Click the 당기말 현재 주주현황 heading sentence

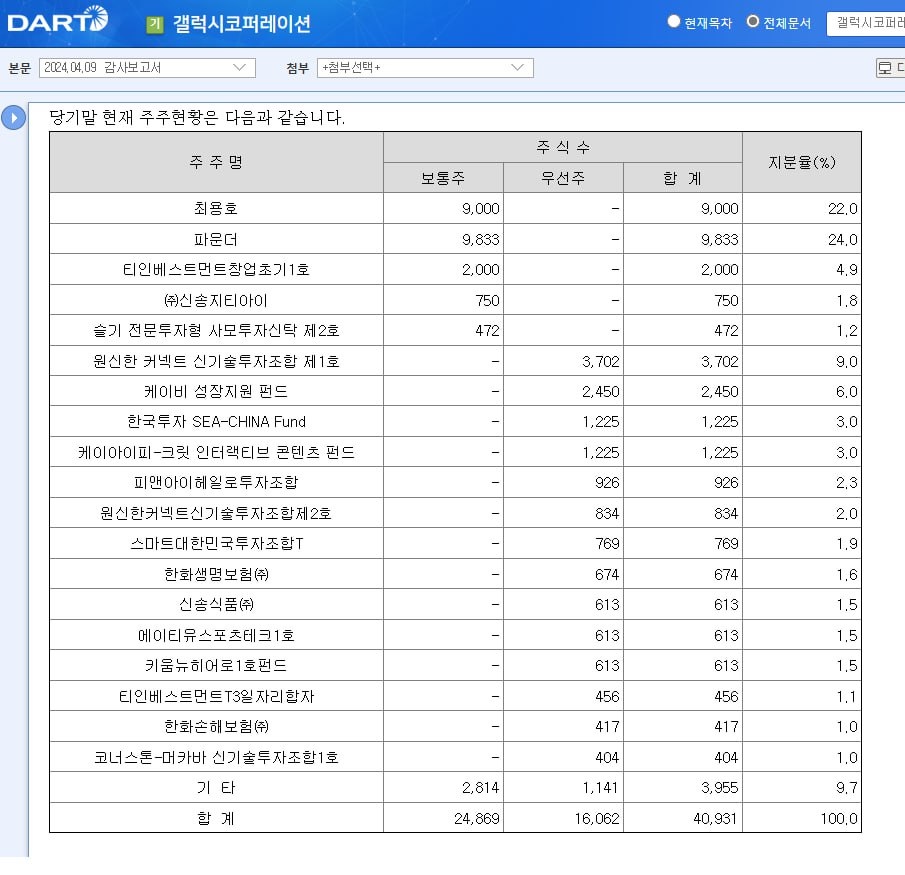point(197,118)
